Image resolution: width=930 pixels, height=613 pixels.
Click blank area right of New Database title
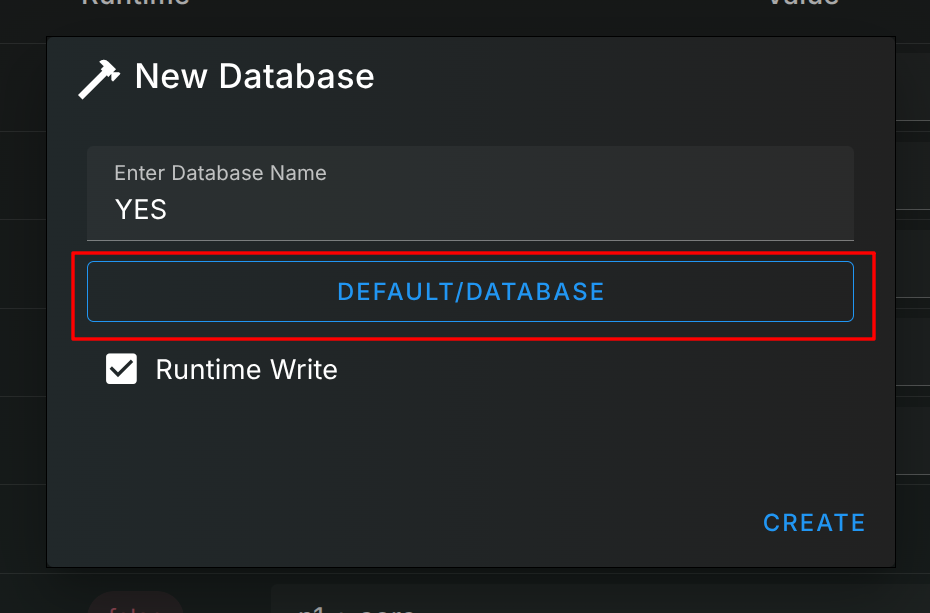click(620, 77)
